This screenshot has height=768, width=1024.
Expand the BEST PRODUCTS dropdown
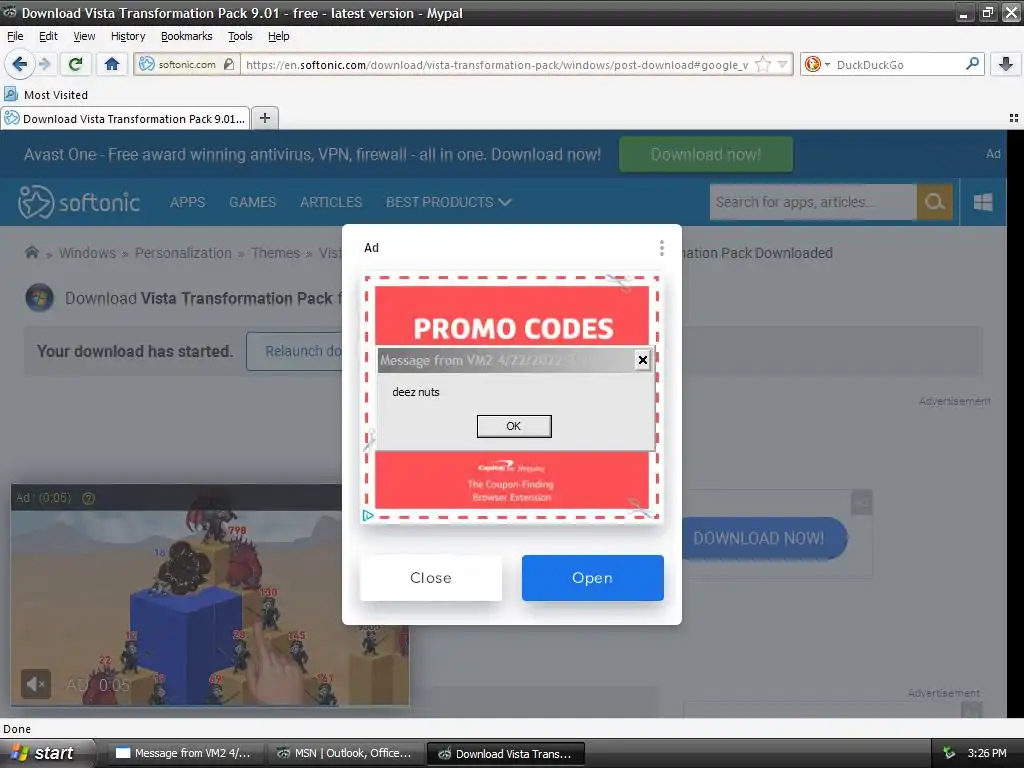click(x=449, y=202)
